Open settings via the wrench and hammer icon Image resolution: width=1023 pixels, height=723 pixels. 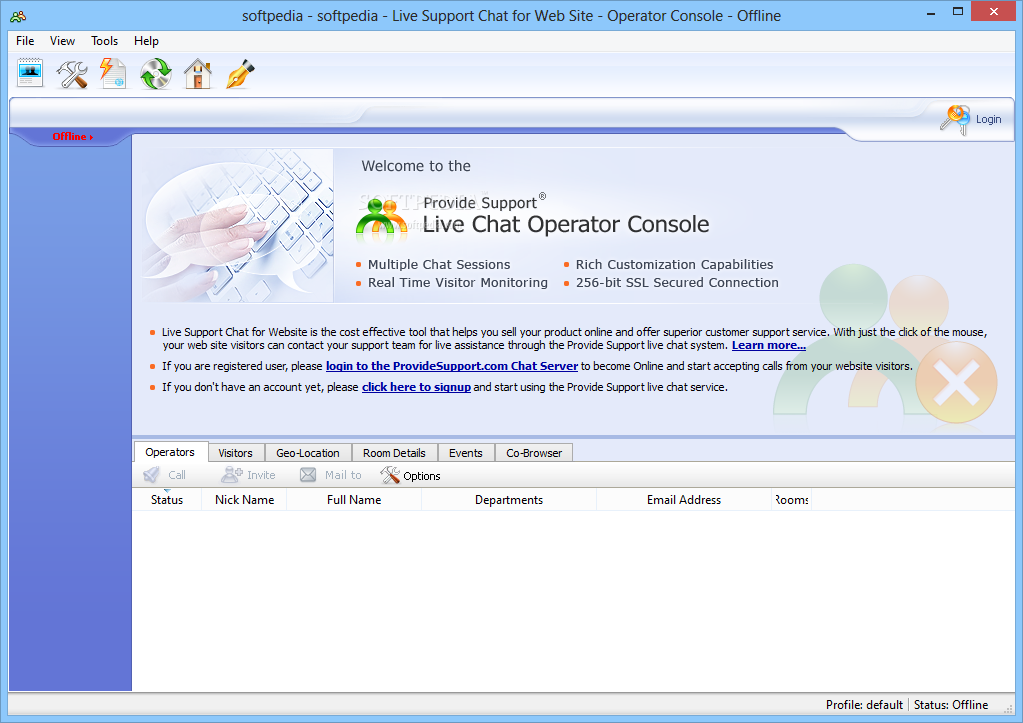click(x=72, y=74)
